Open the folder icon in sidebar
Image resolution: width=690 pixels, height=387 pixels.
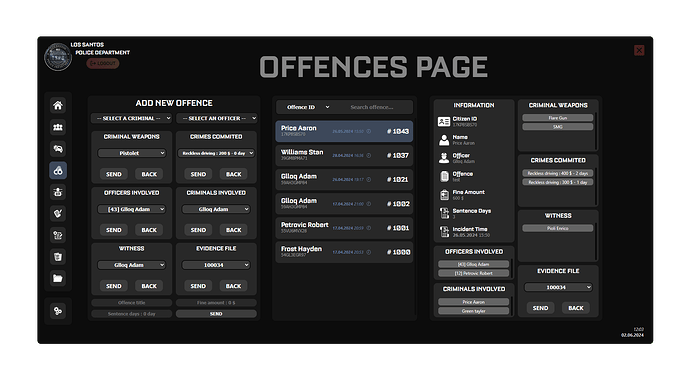click(58, 278)
